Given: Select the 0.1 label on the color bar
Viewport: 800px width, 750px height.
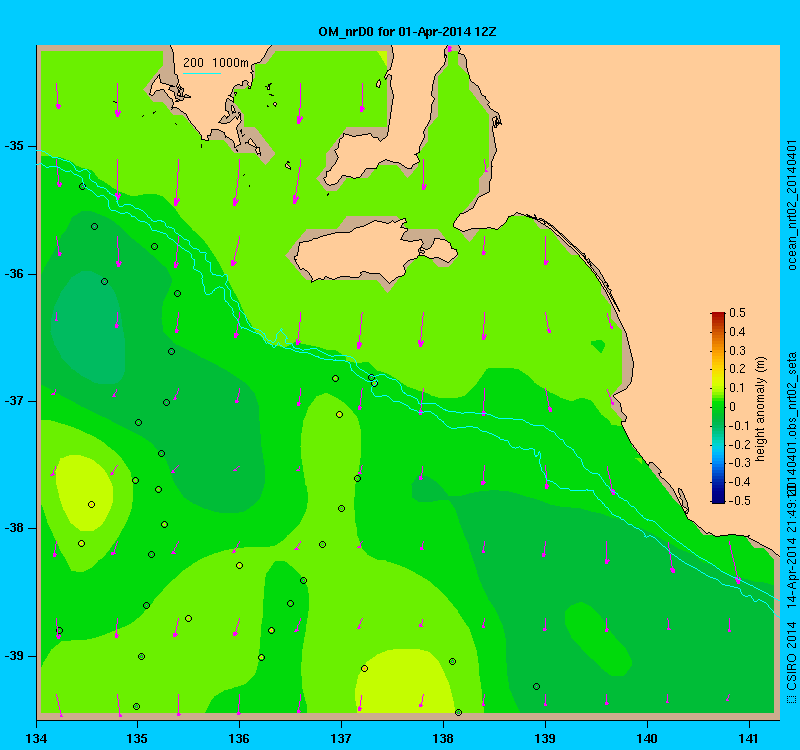Looking at the screenshot, I should click(x=737, y=388).
